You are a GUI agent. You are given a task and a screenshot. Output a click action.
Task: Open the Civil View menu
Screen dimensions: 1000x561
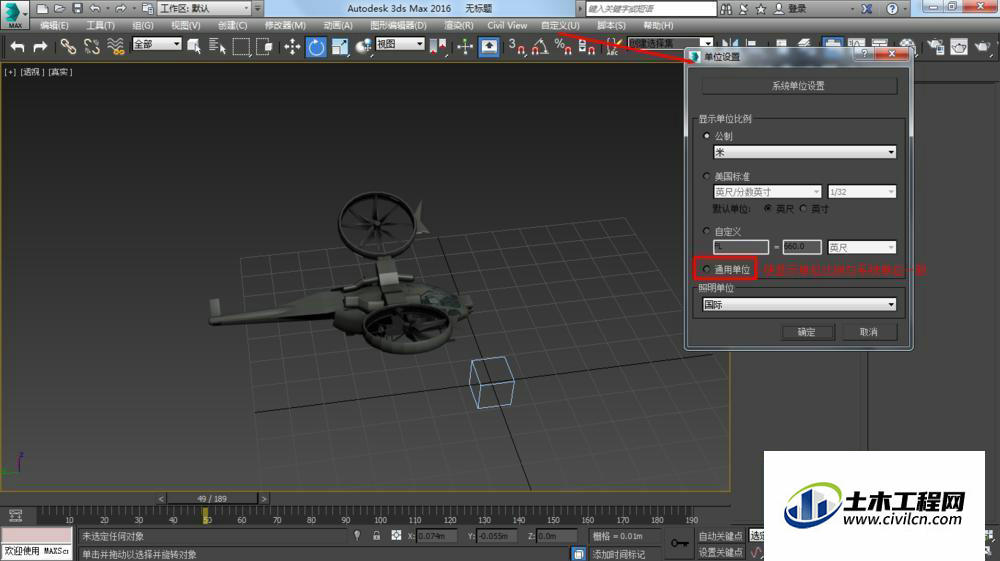click(507, 26)
